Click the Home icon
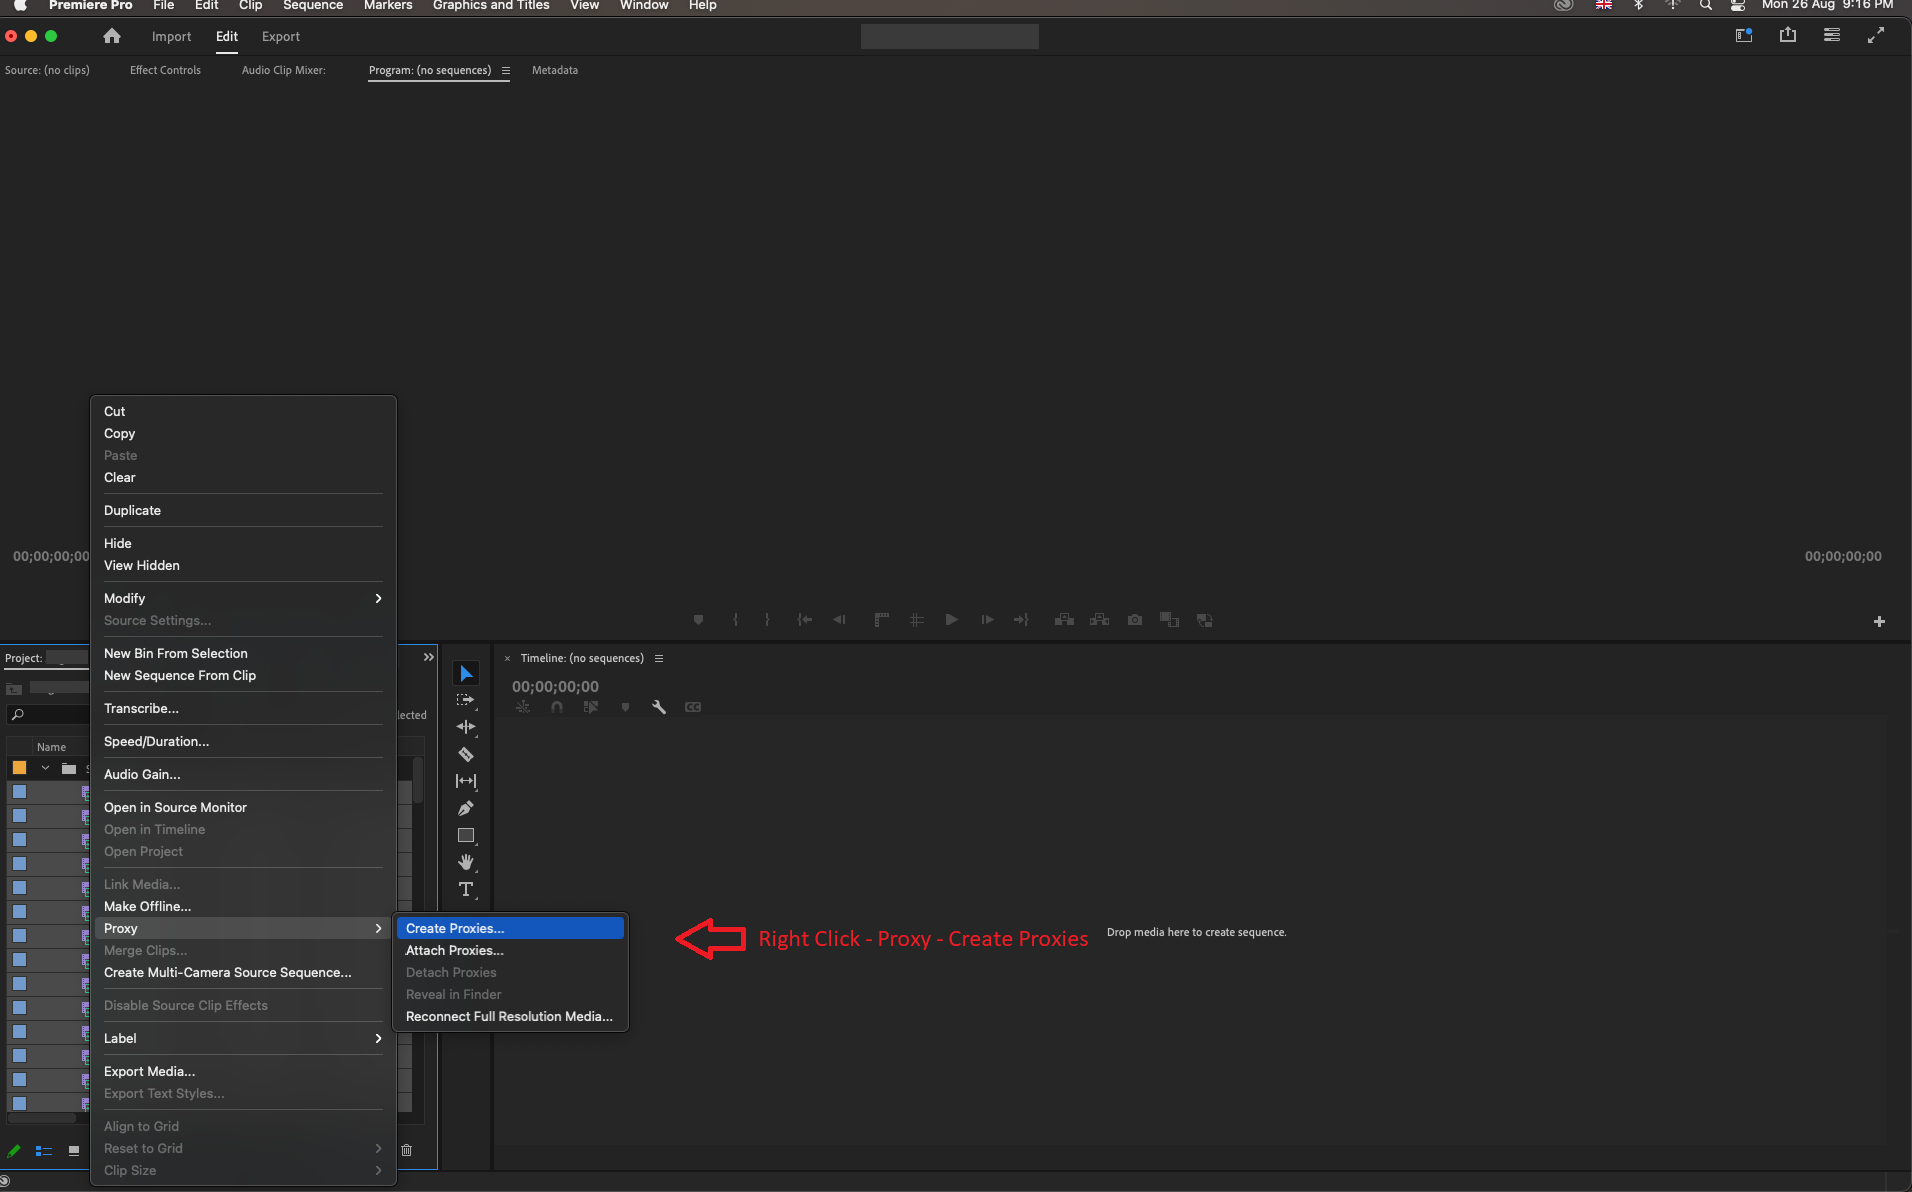Viewport: 1912px width, 1192px height. (112, 36)
